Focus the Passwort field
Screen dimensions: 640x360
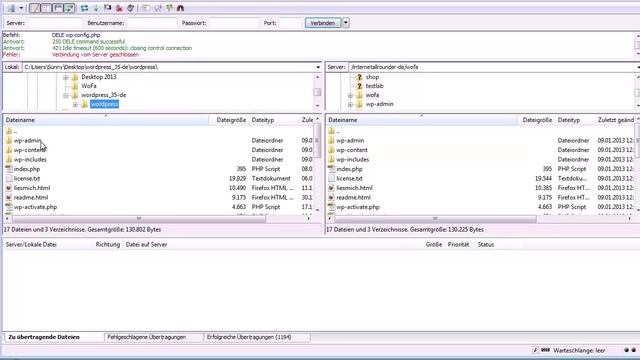tap(234, 23)
